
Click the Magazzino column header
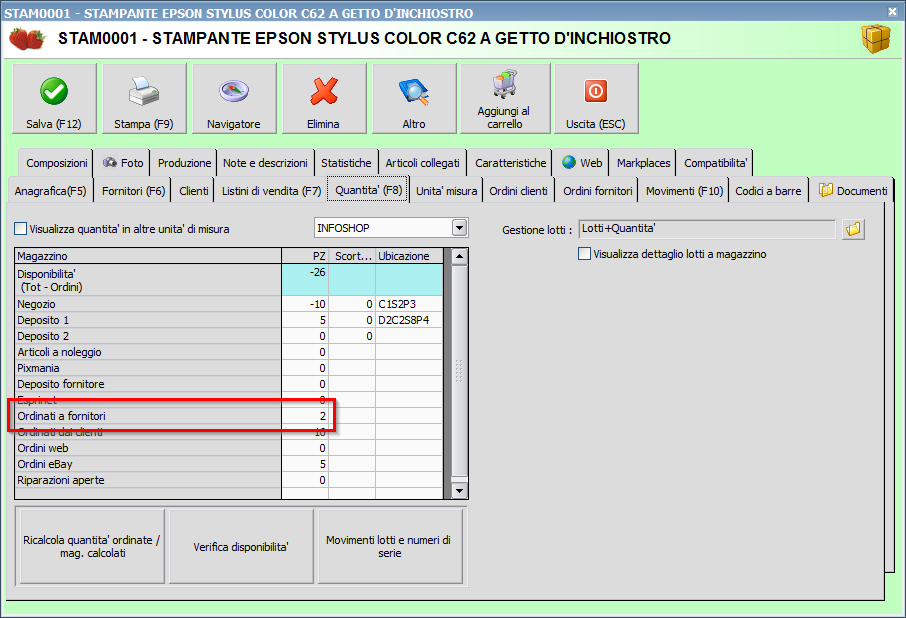pos(148,256)
